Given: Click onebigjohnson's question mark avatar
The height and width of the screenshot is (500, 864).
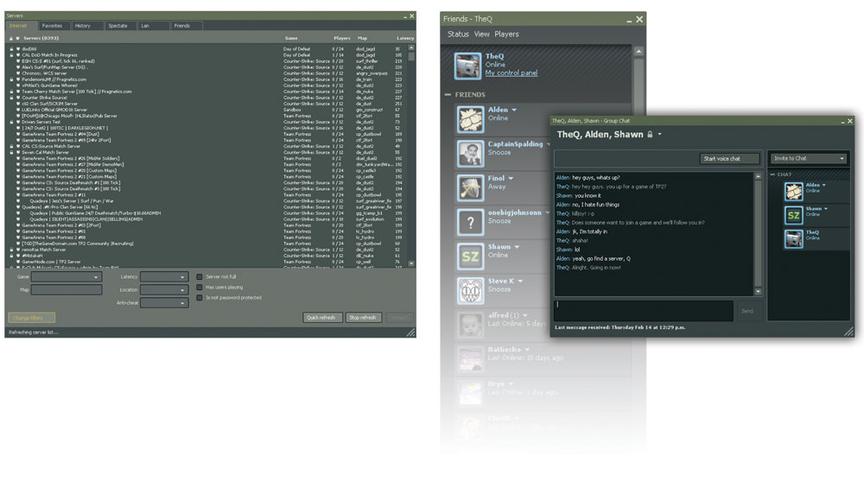Looking at the screenshot, I should pyautogui.click(x=471, y=222).
